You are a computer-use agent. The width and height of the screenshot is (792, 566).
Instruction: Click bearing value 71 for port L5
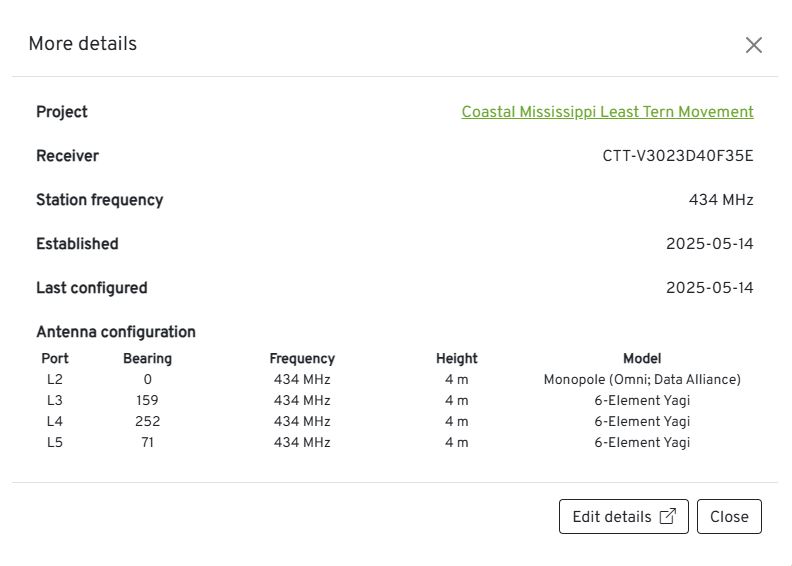147,443
